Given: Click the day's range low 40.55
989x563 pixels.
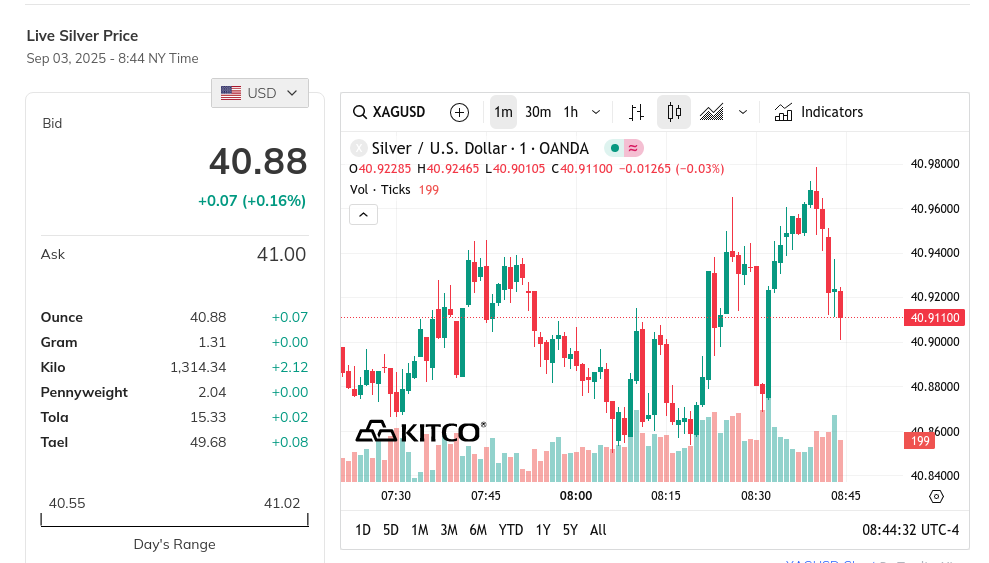Looking at the screenshot, I should pyautogui.click(x=67, y=503).
